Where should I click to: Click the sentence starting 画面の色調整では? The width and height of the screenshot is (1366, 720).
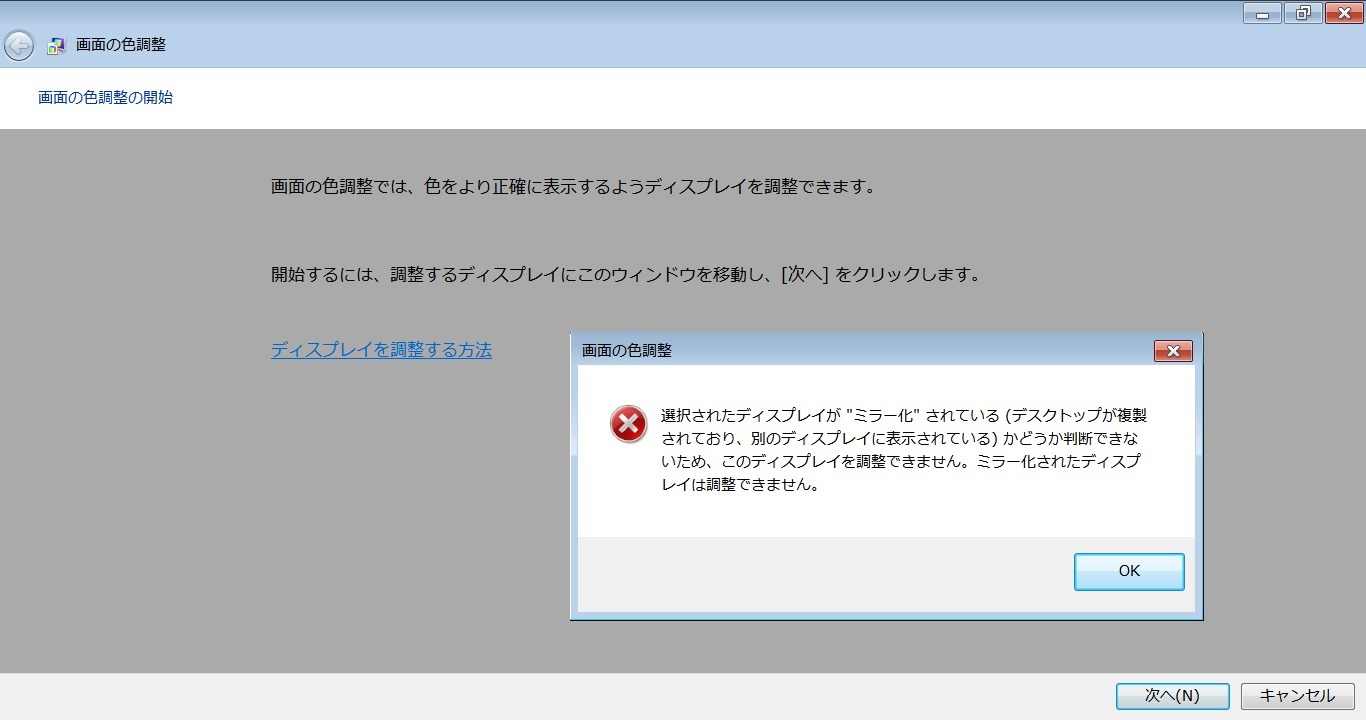tap(574, 186)
